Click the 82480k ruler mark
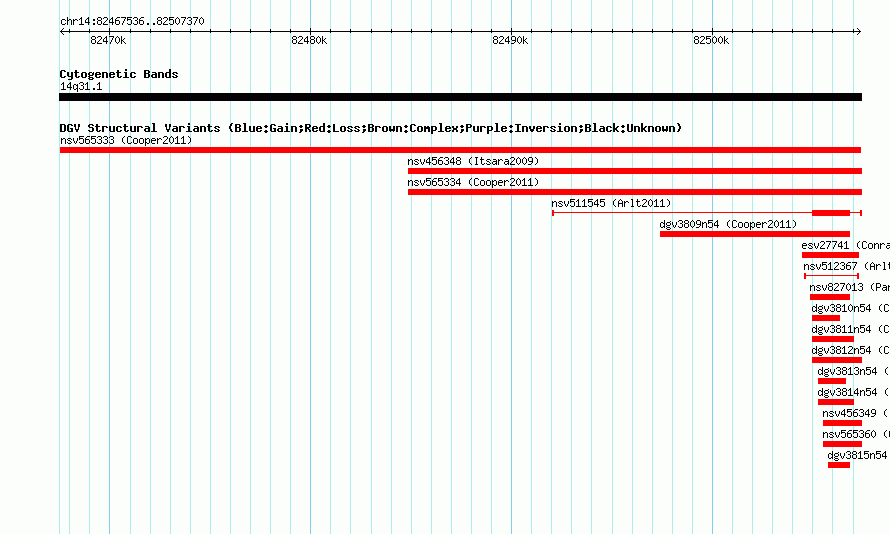890x534 pixels. pos(309,40)
